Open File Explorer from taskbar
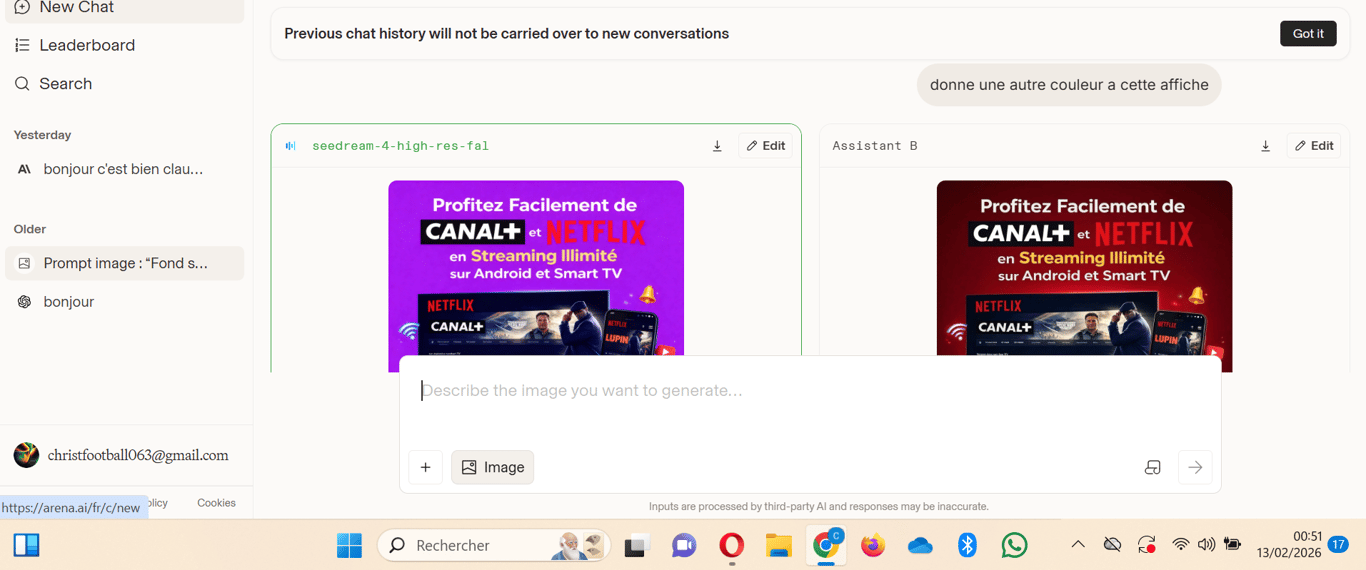1366x570 pixels. 778,545
